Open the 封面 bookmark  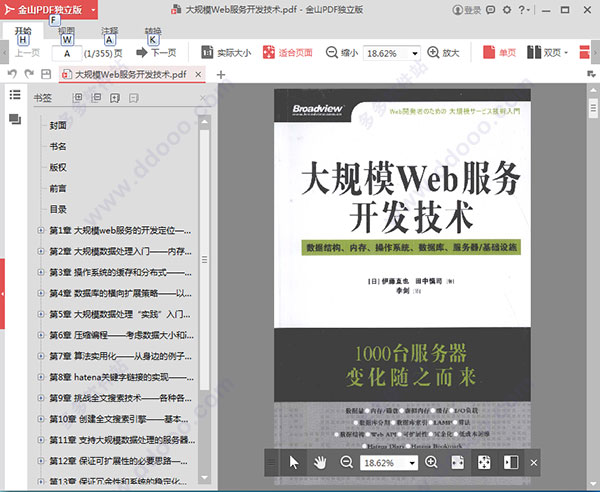point(58,125)
